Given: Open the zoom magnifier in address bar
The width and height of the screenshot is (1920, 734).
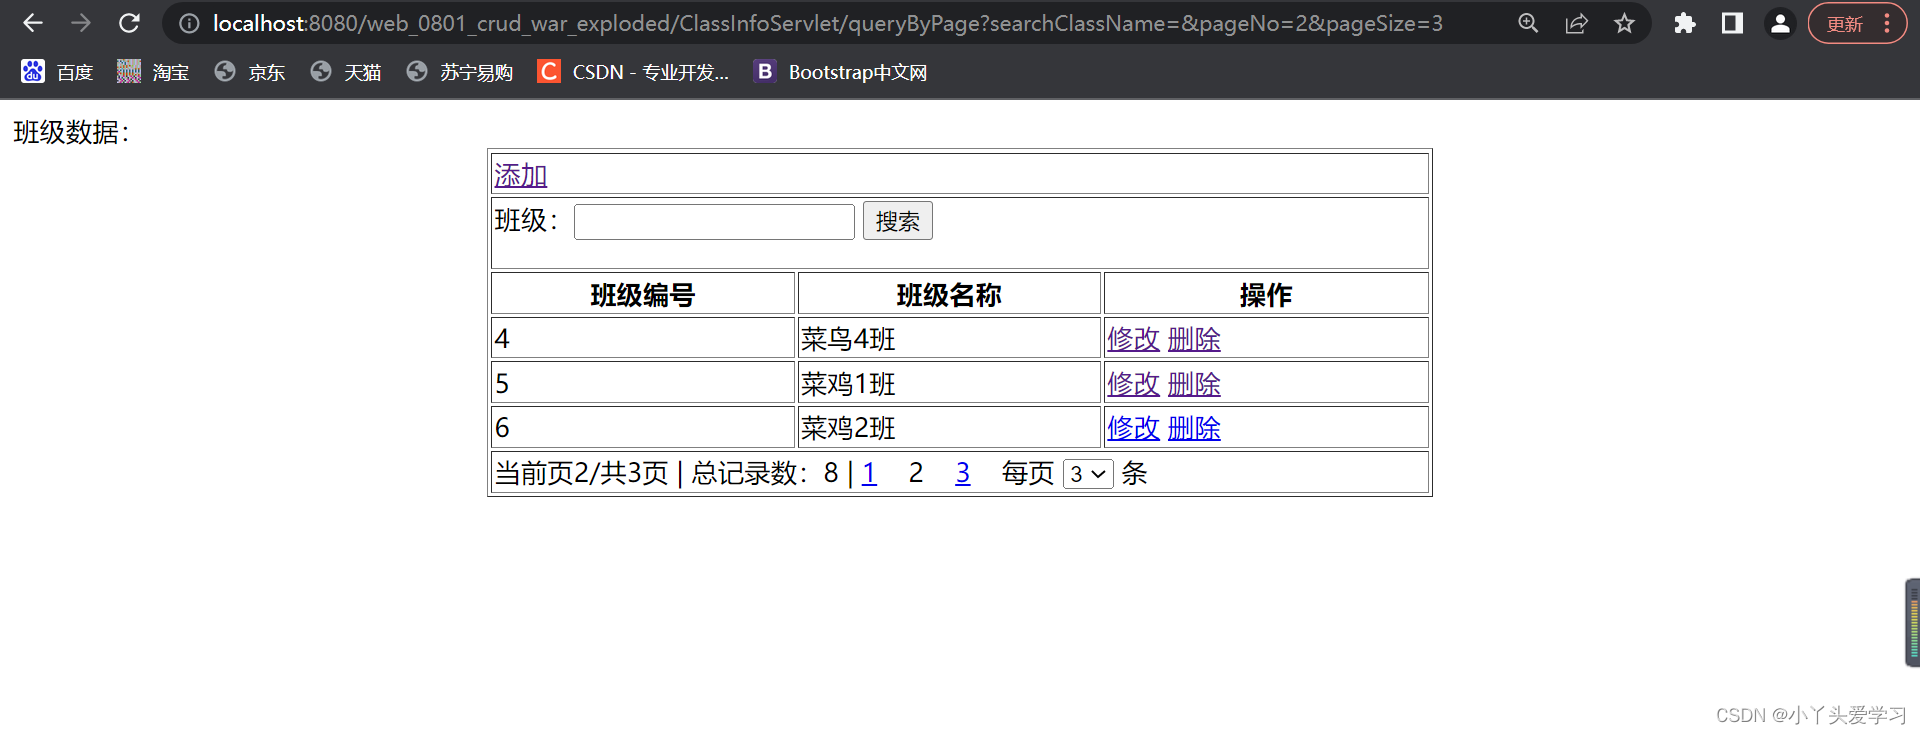Looking at the screenshot, I should point(1528,23).
